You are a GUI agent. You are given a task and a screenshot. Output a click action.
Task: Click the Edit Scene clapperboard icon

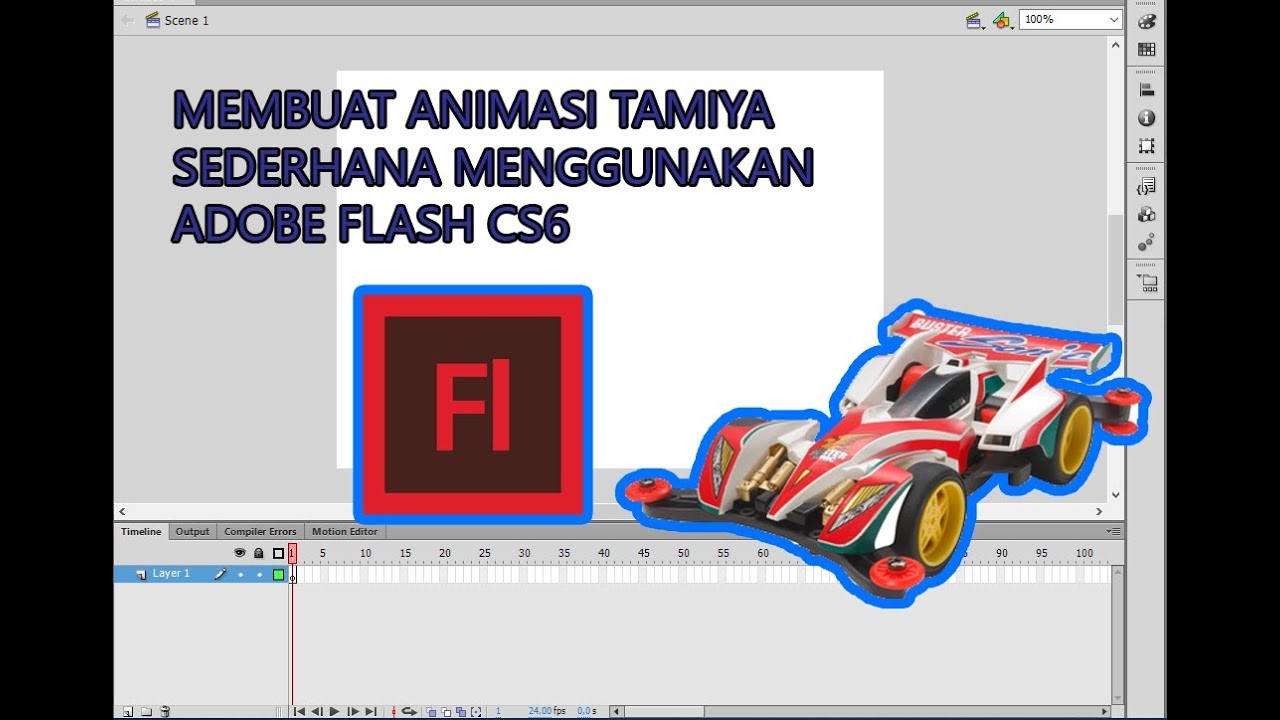(x=975, y=20)
